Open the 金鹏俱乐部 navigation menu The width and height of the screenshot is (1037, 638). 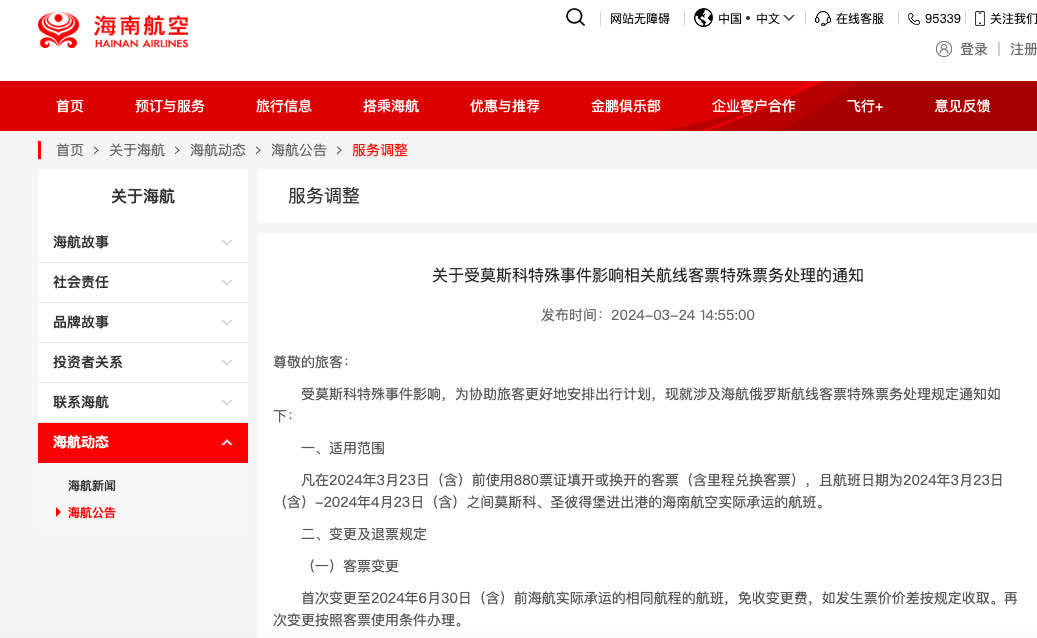point(626,106)
